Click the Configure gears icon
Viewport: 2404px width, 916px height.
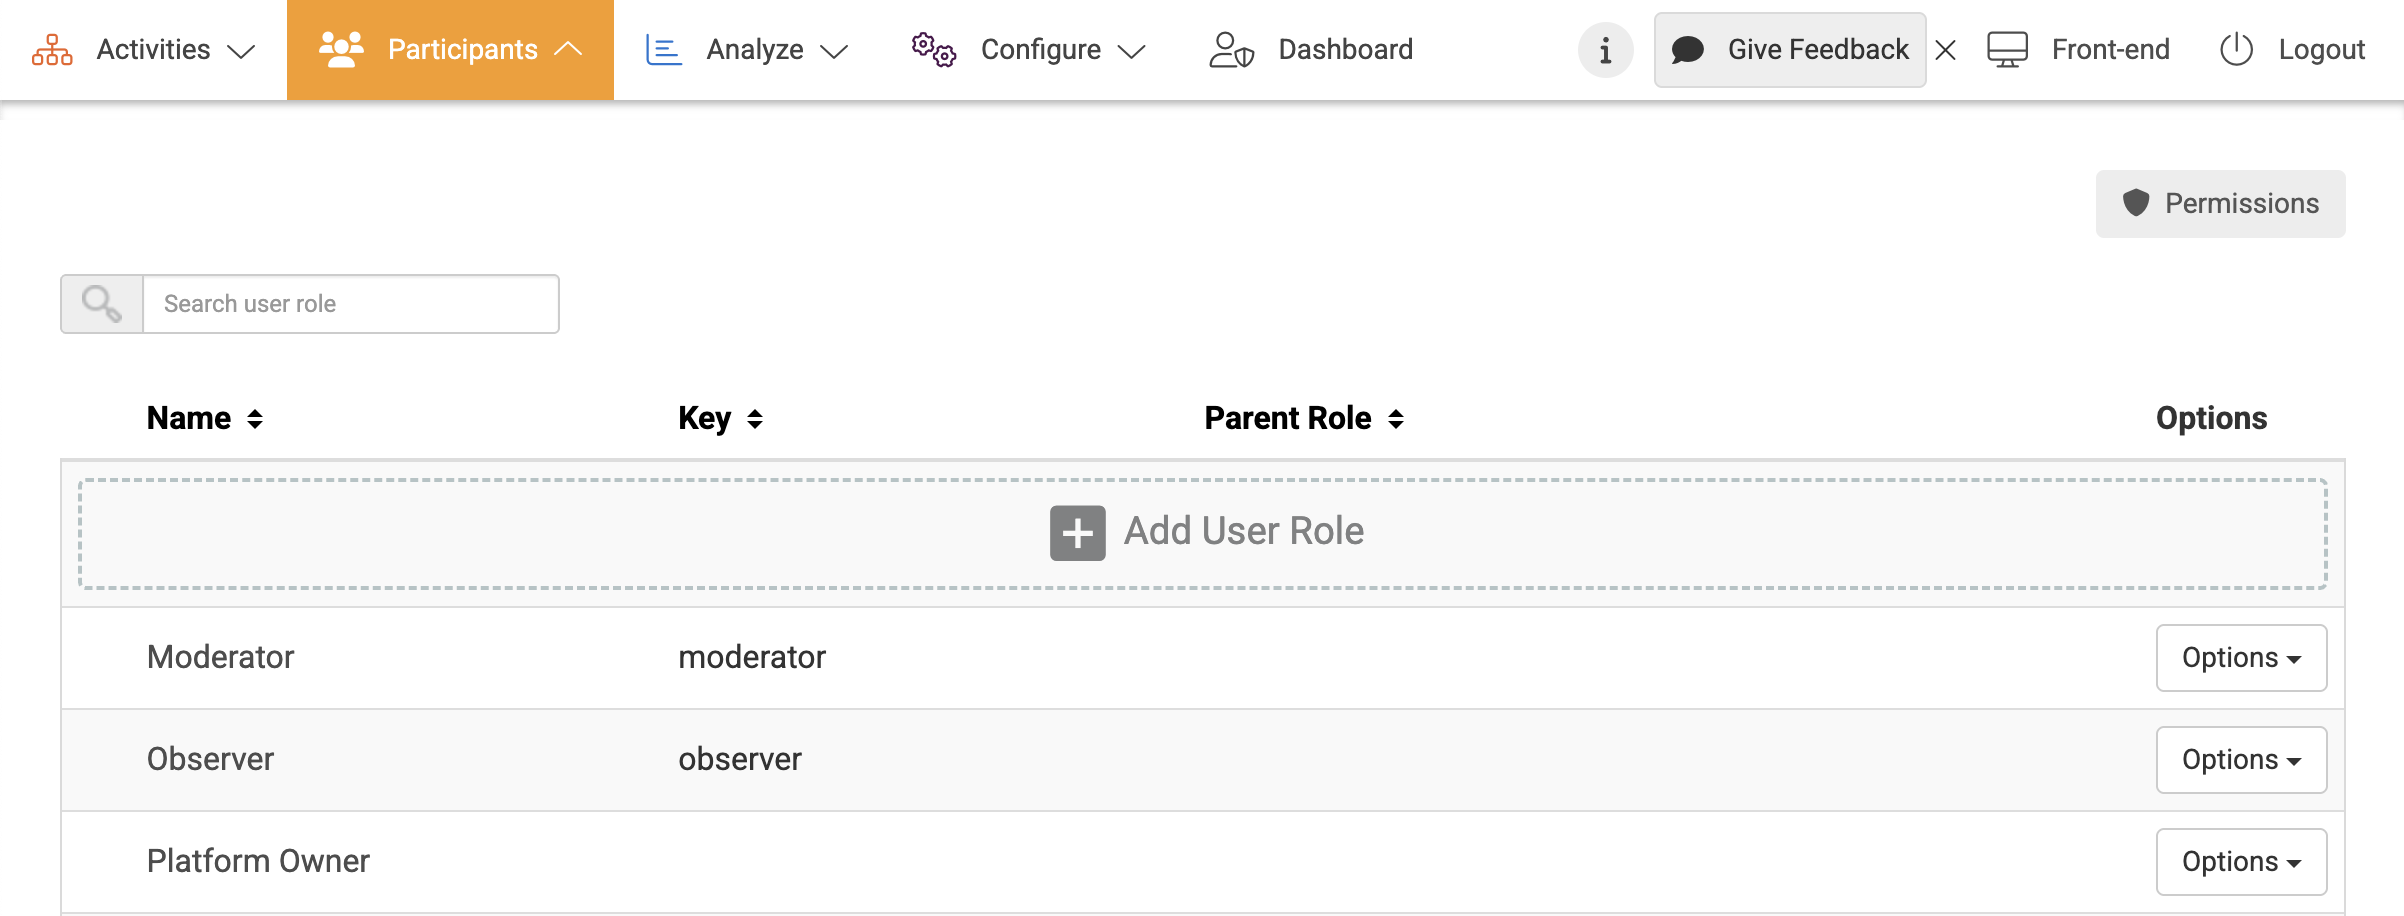point(933,50)
